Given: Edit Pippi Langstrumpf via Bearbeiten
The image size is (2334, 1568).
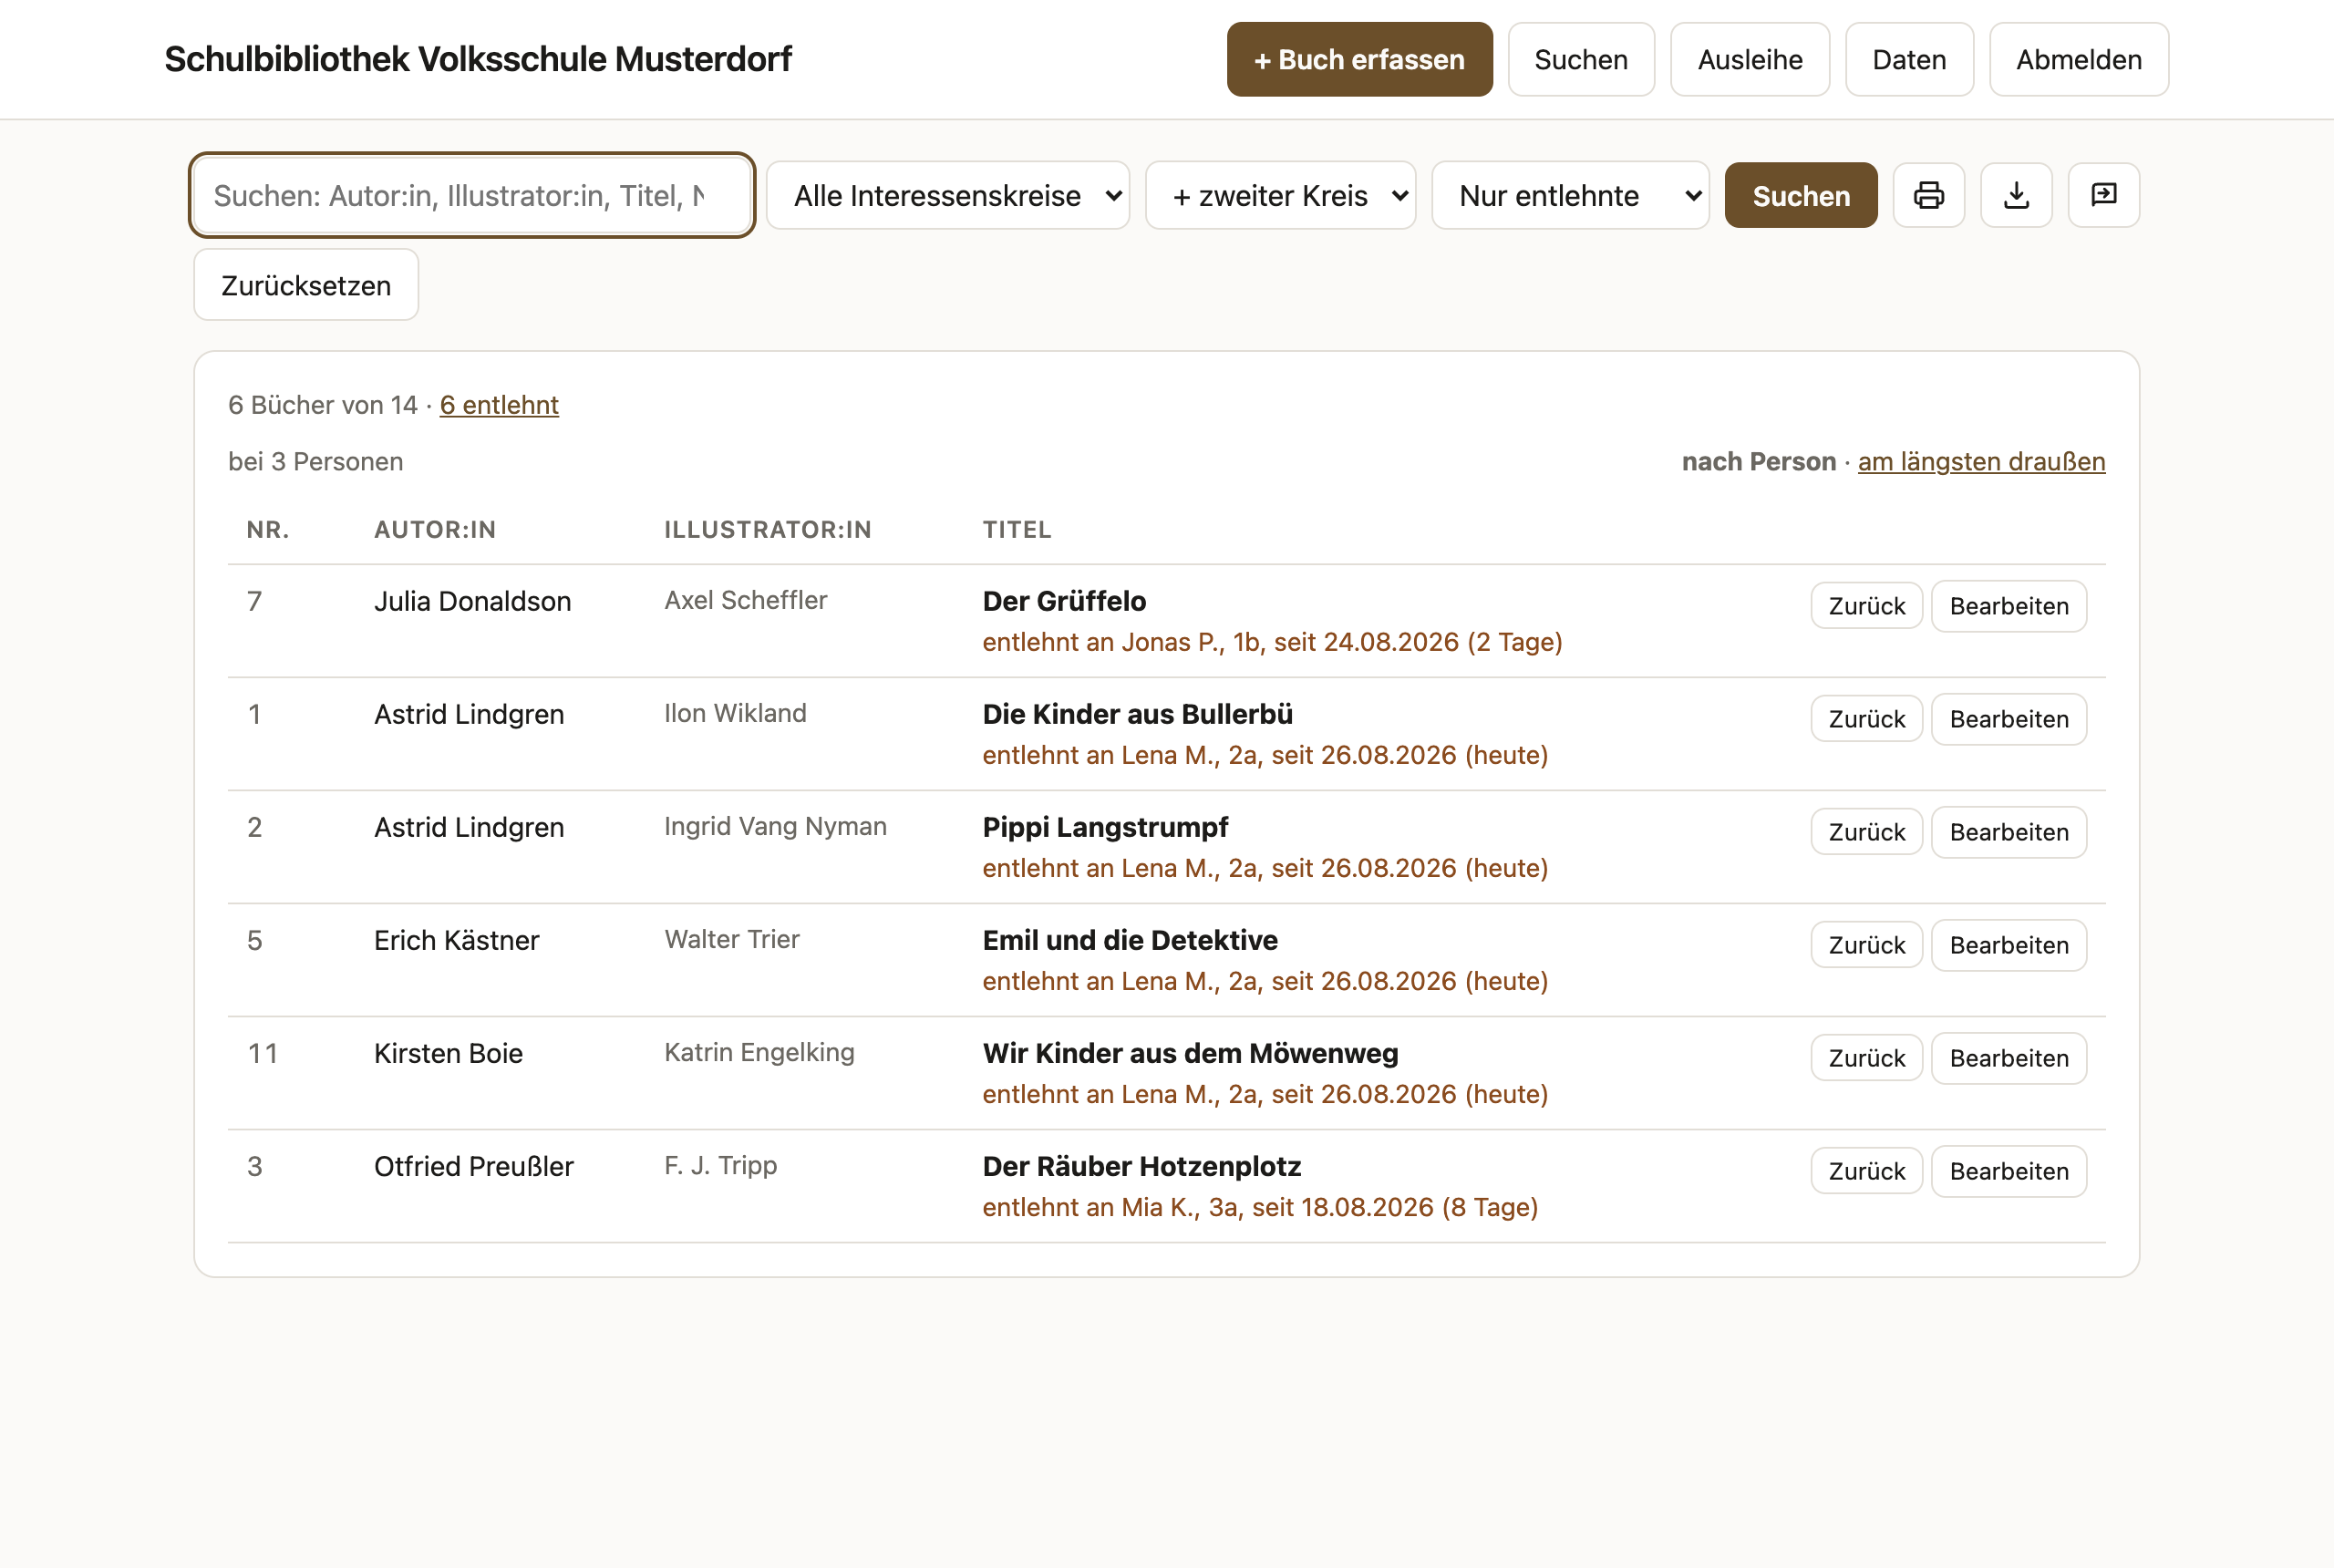Looking at the screenshot, I should [2008, 832].
